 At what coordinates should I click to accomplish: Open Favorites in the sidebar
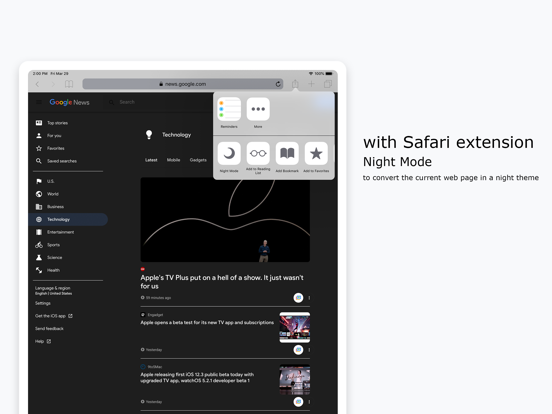50,148
